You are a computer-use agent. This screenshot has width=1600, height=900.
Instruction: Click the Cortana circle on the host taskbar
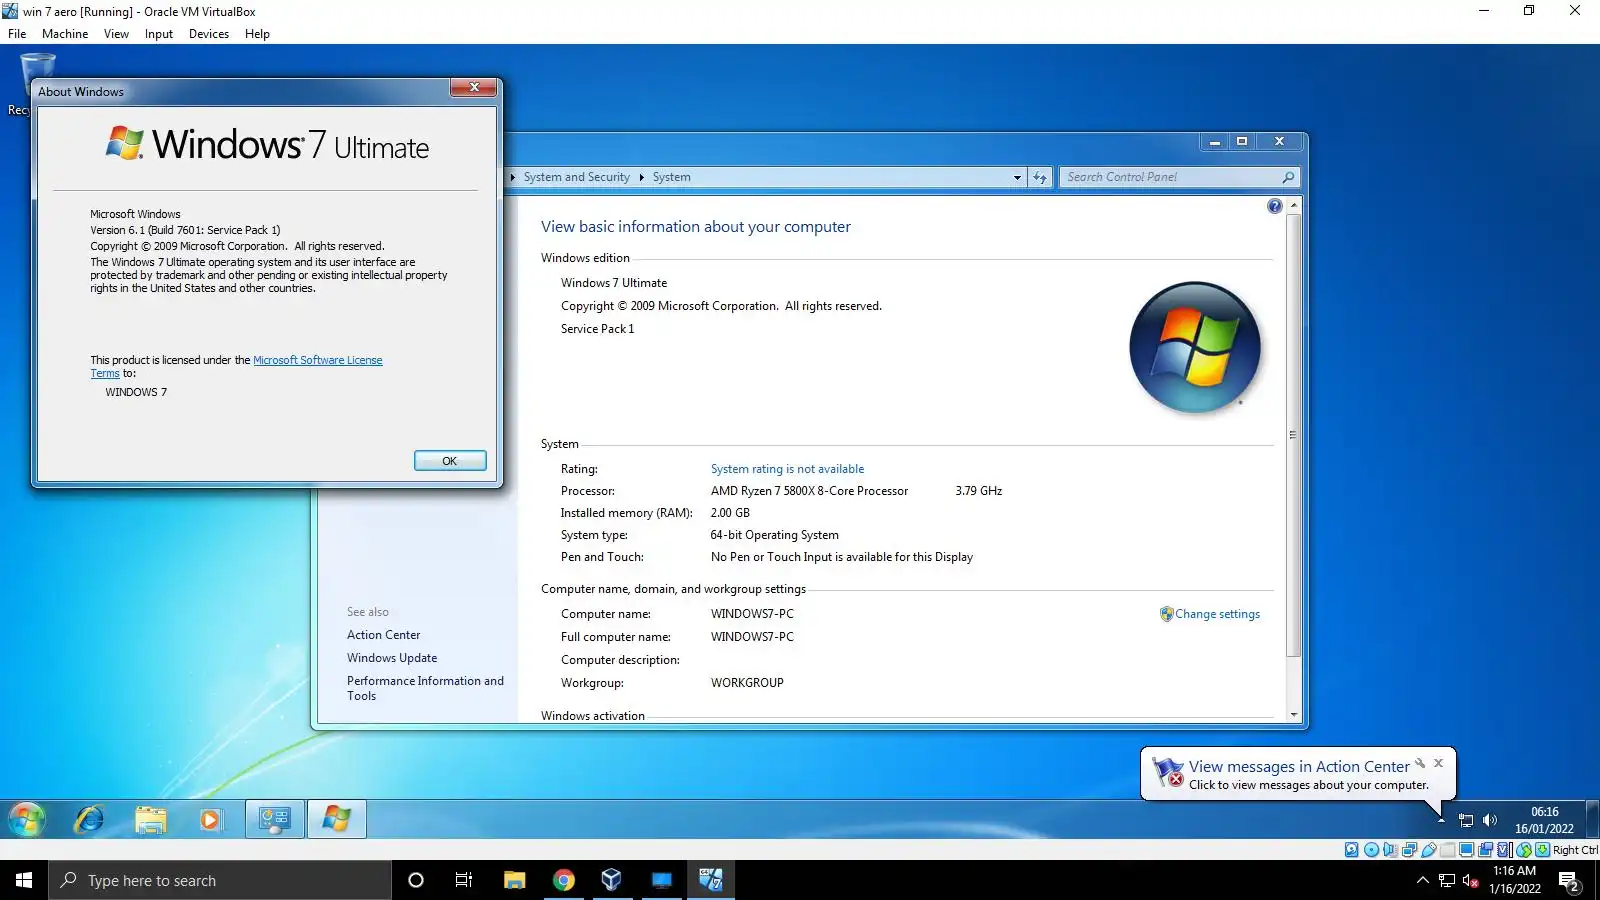click(x=416, y=880)
